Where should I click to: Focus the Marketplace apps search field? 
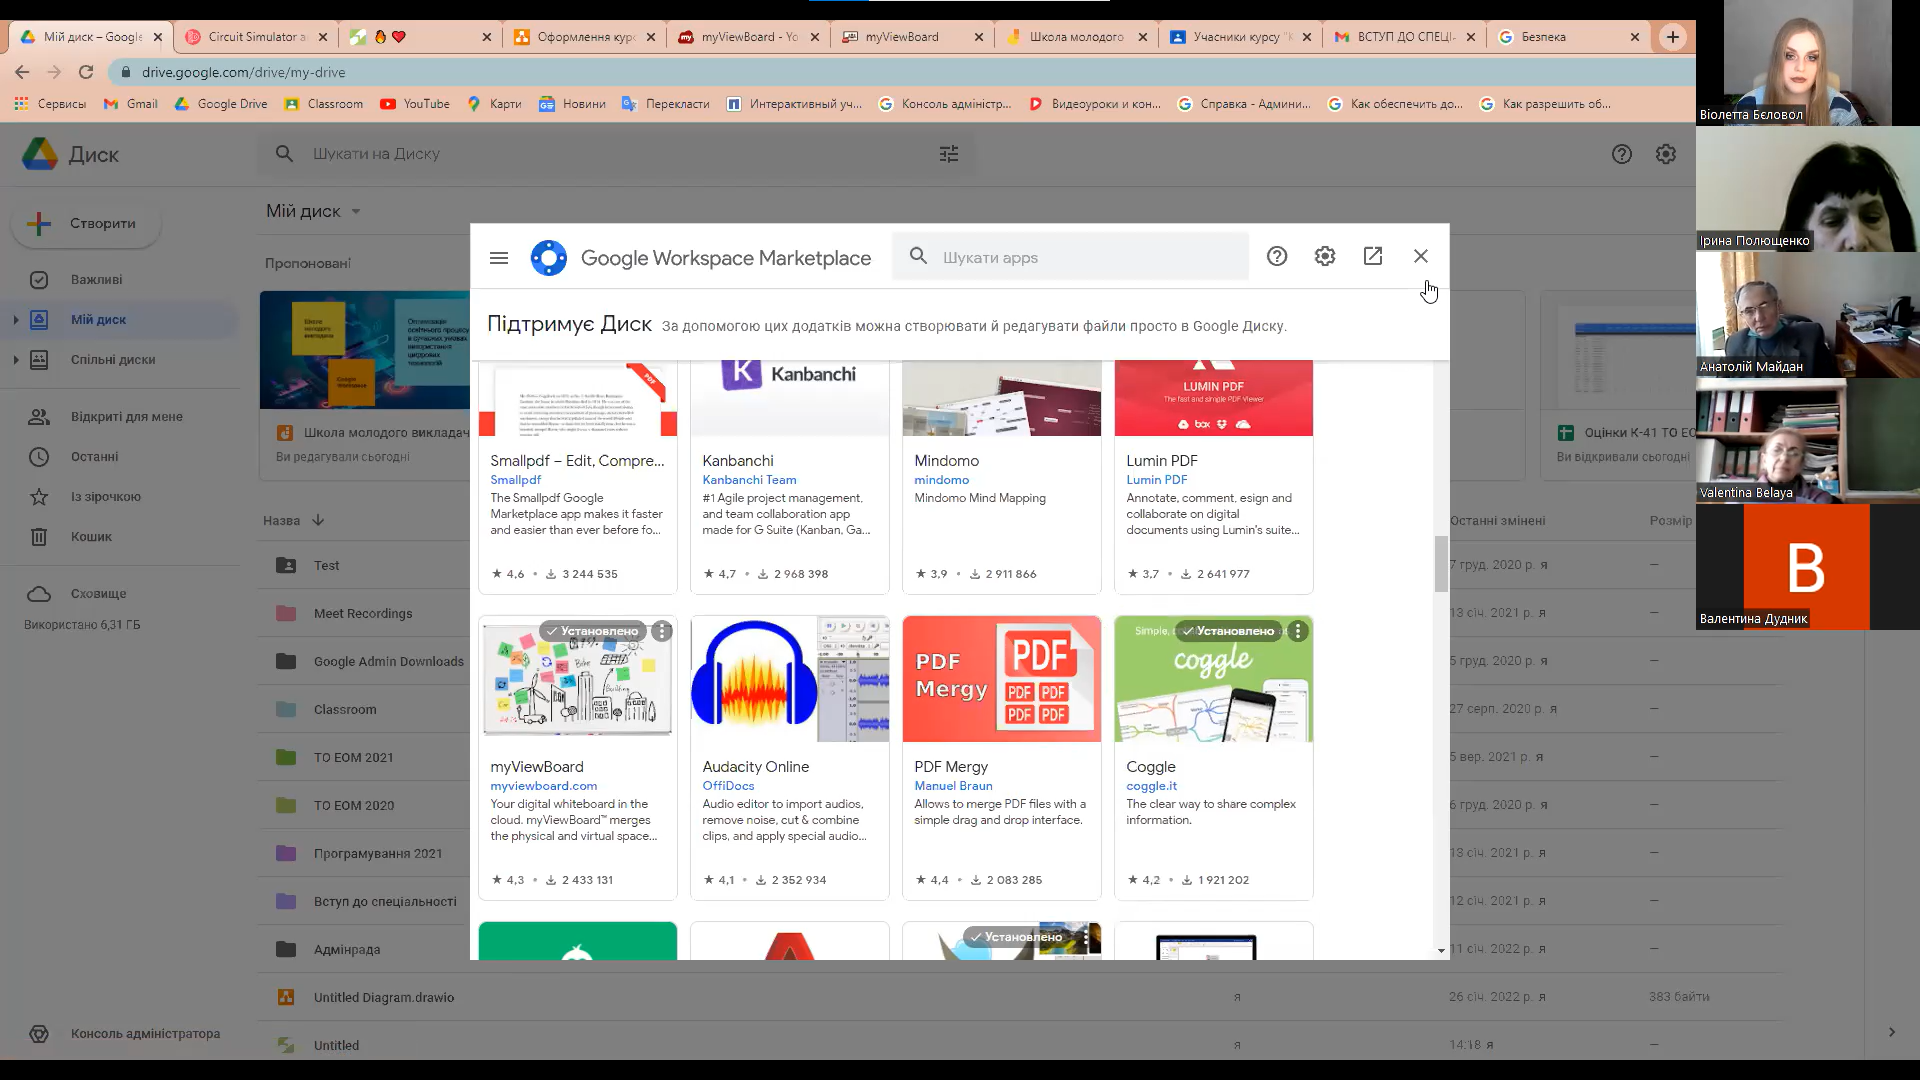(1070, 257)
